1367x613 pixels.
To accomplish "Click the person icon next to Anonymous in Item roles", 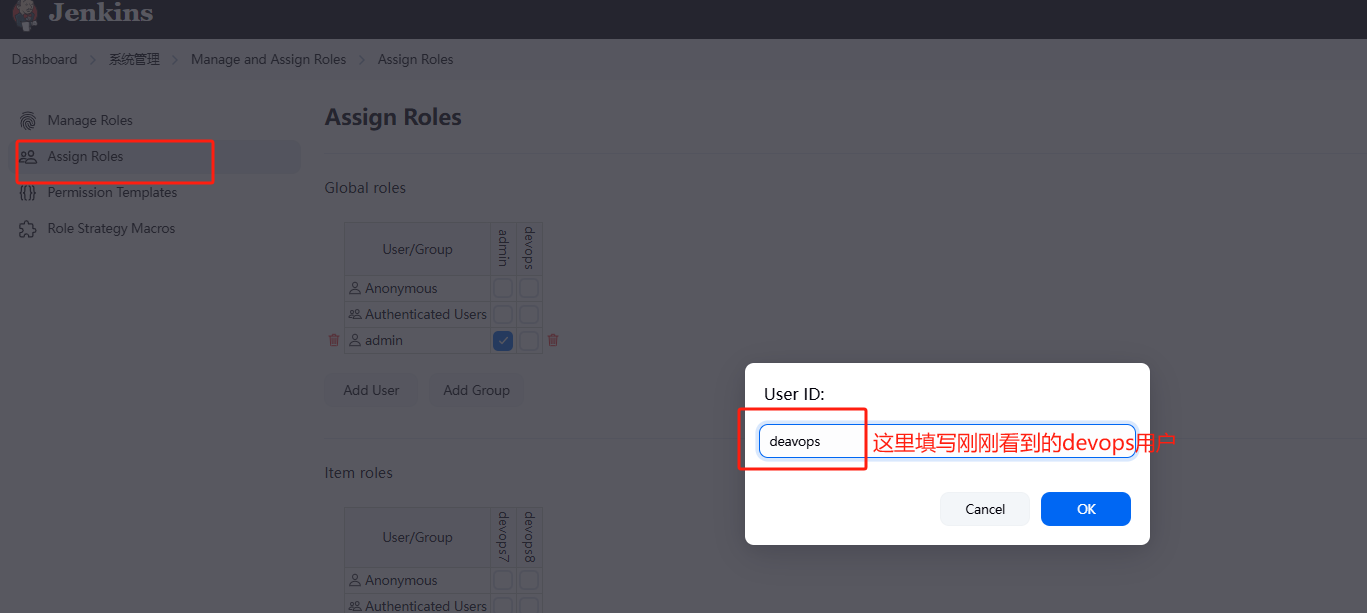I will [x=355, y=580].
